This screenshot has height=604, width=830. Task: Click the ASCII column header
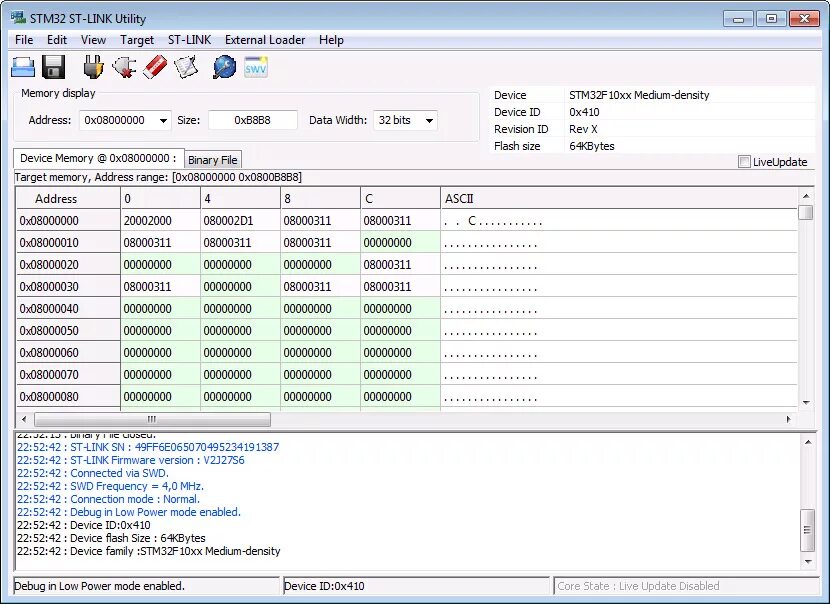pos(619,199)
